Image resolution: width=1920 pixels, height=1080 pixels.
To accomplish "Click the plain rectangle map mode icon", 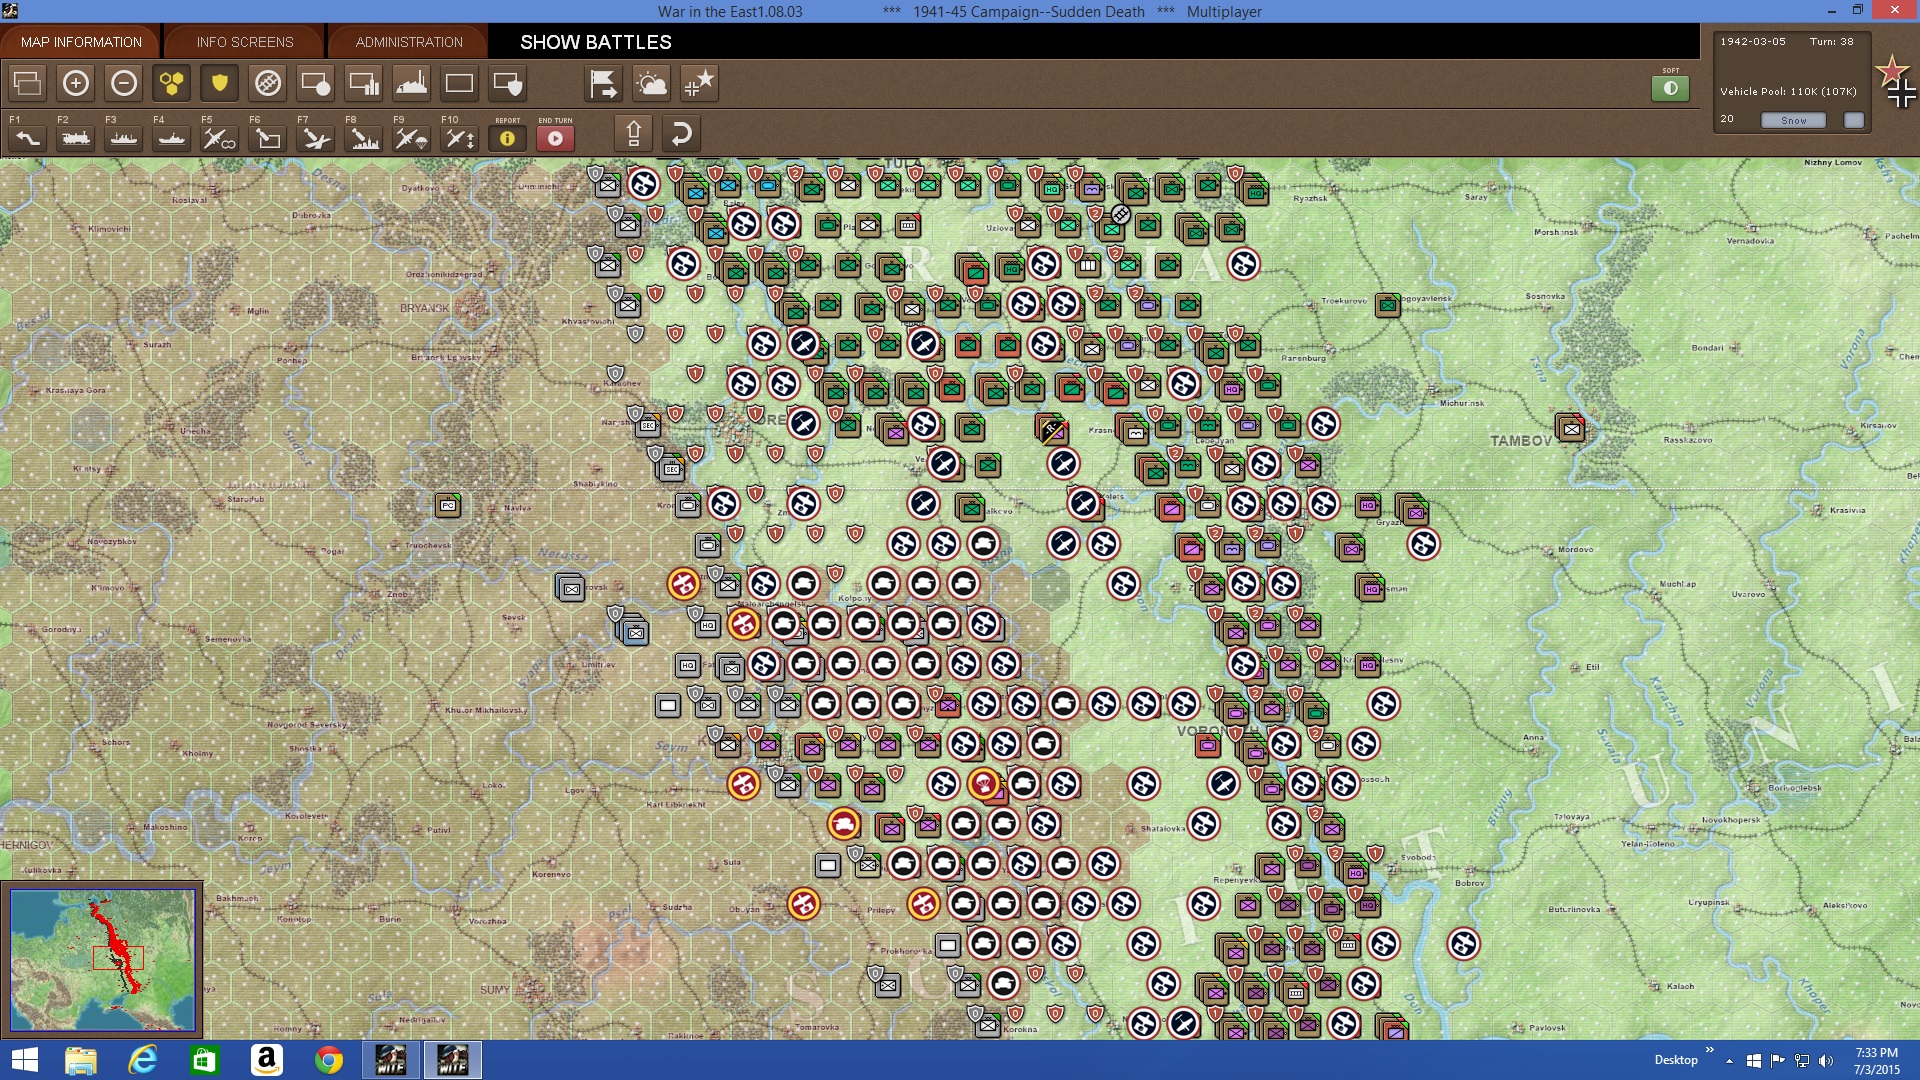I will pos(460,83).
